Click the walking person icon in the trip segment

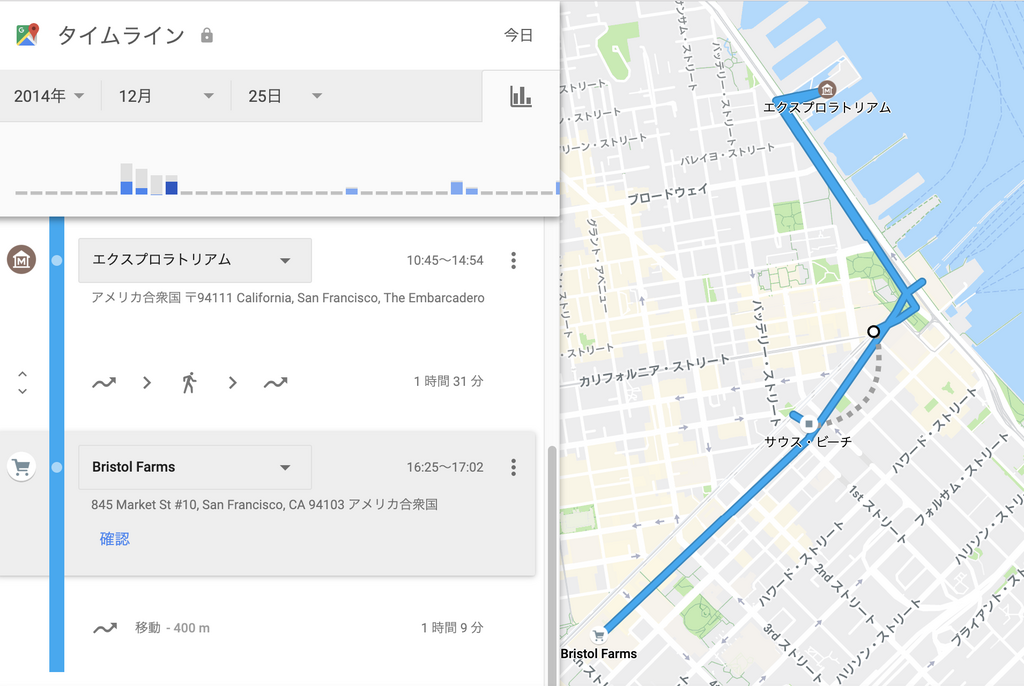point(189,382)
